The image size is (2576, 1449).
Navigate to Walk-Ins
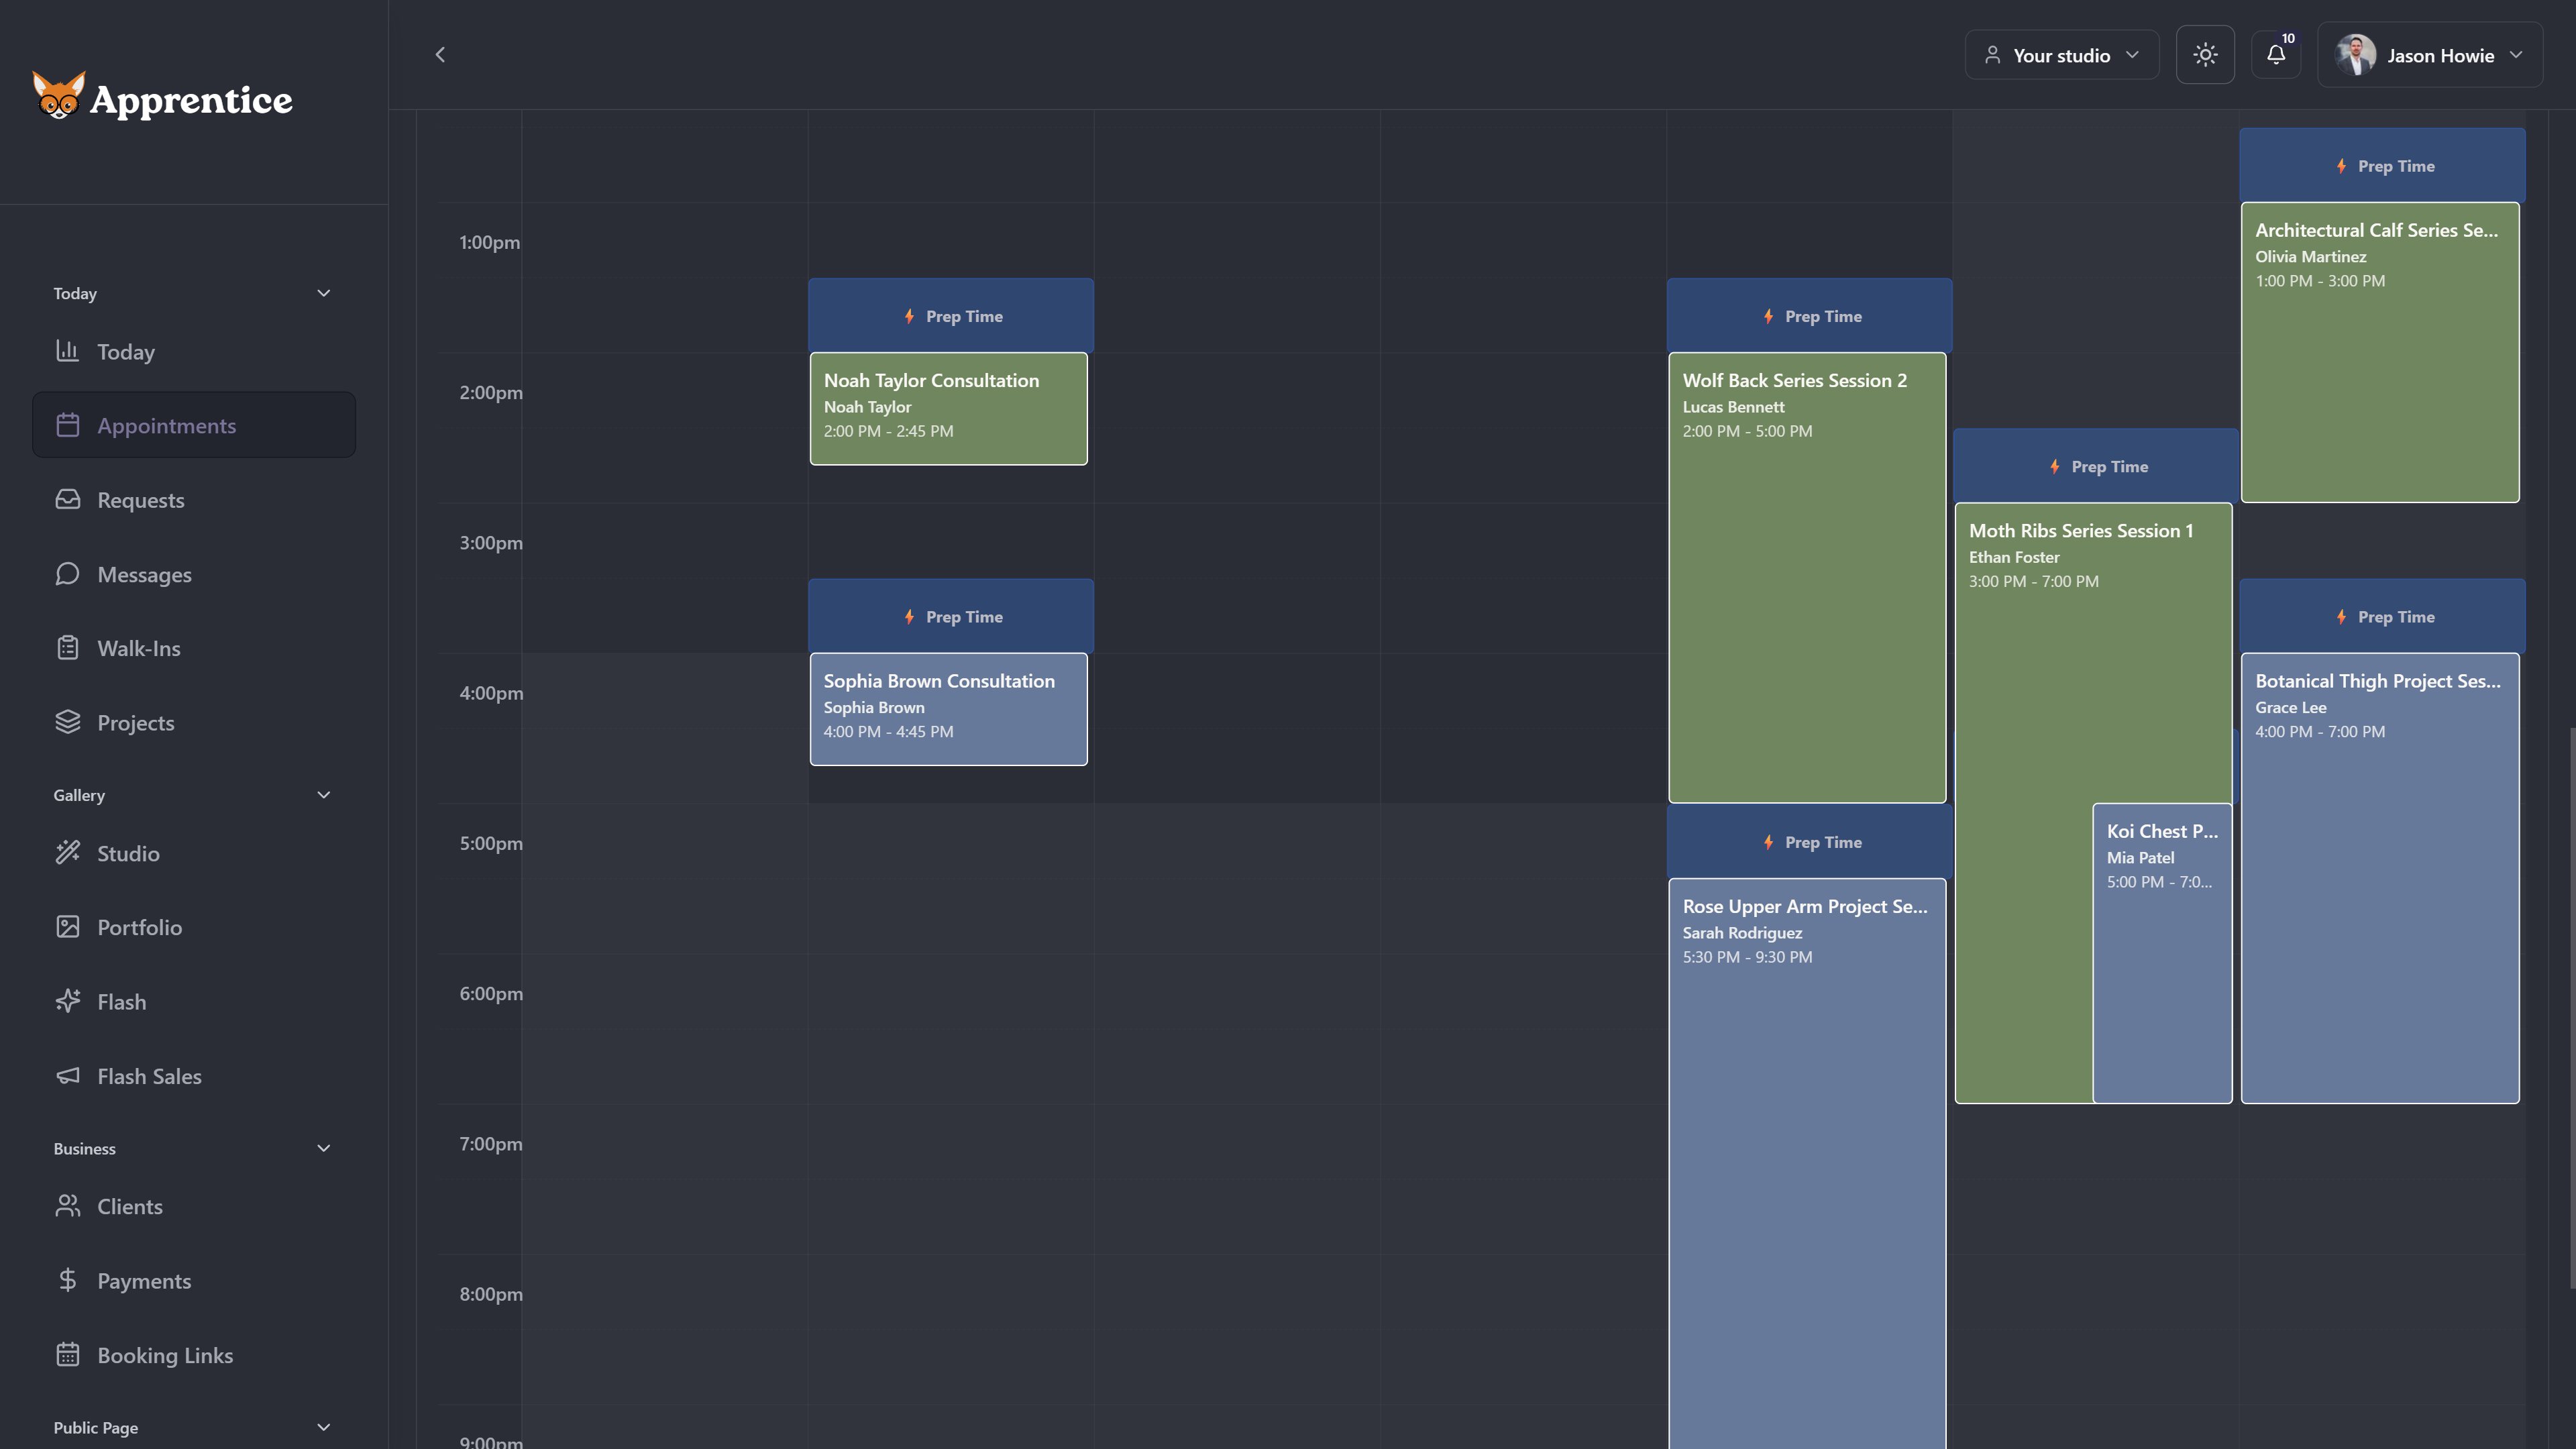[194, 648]
